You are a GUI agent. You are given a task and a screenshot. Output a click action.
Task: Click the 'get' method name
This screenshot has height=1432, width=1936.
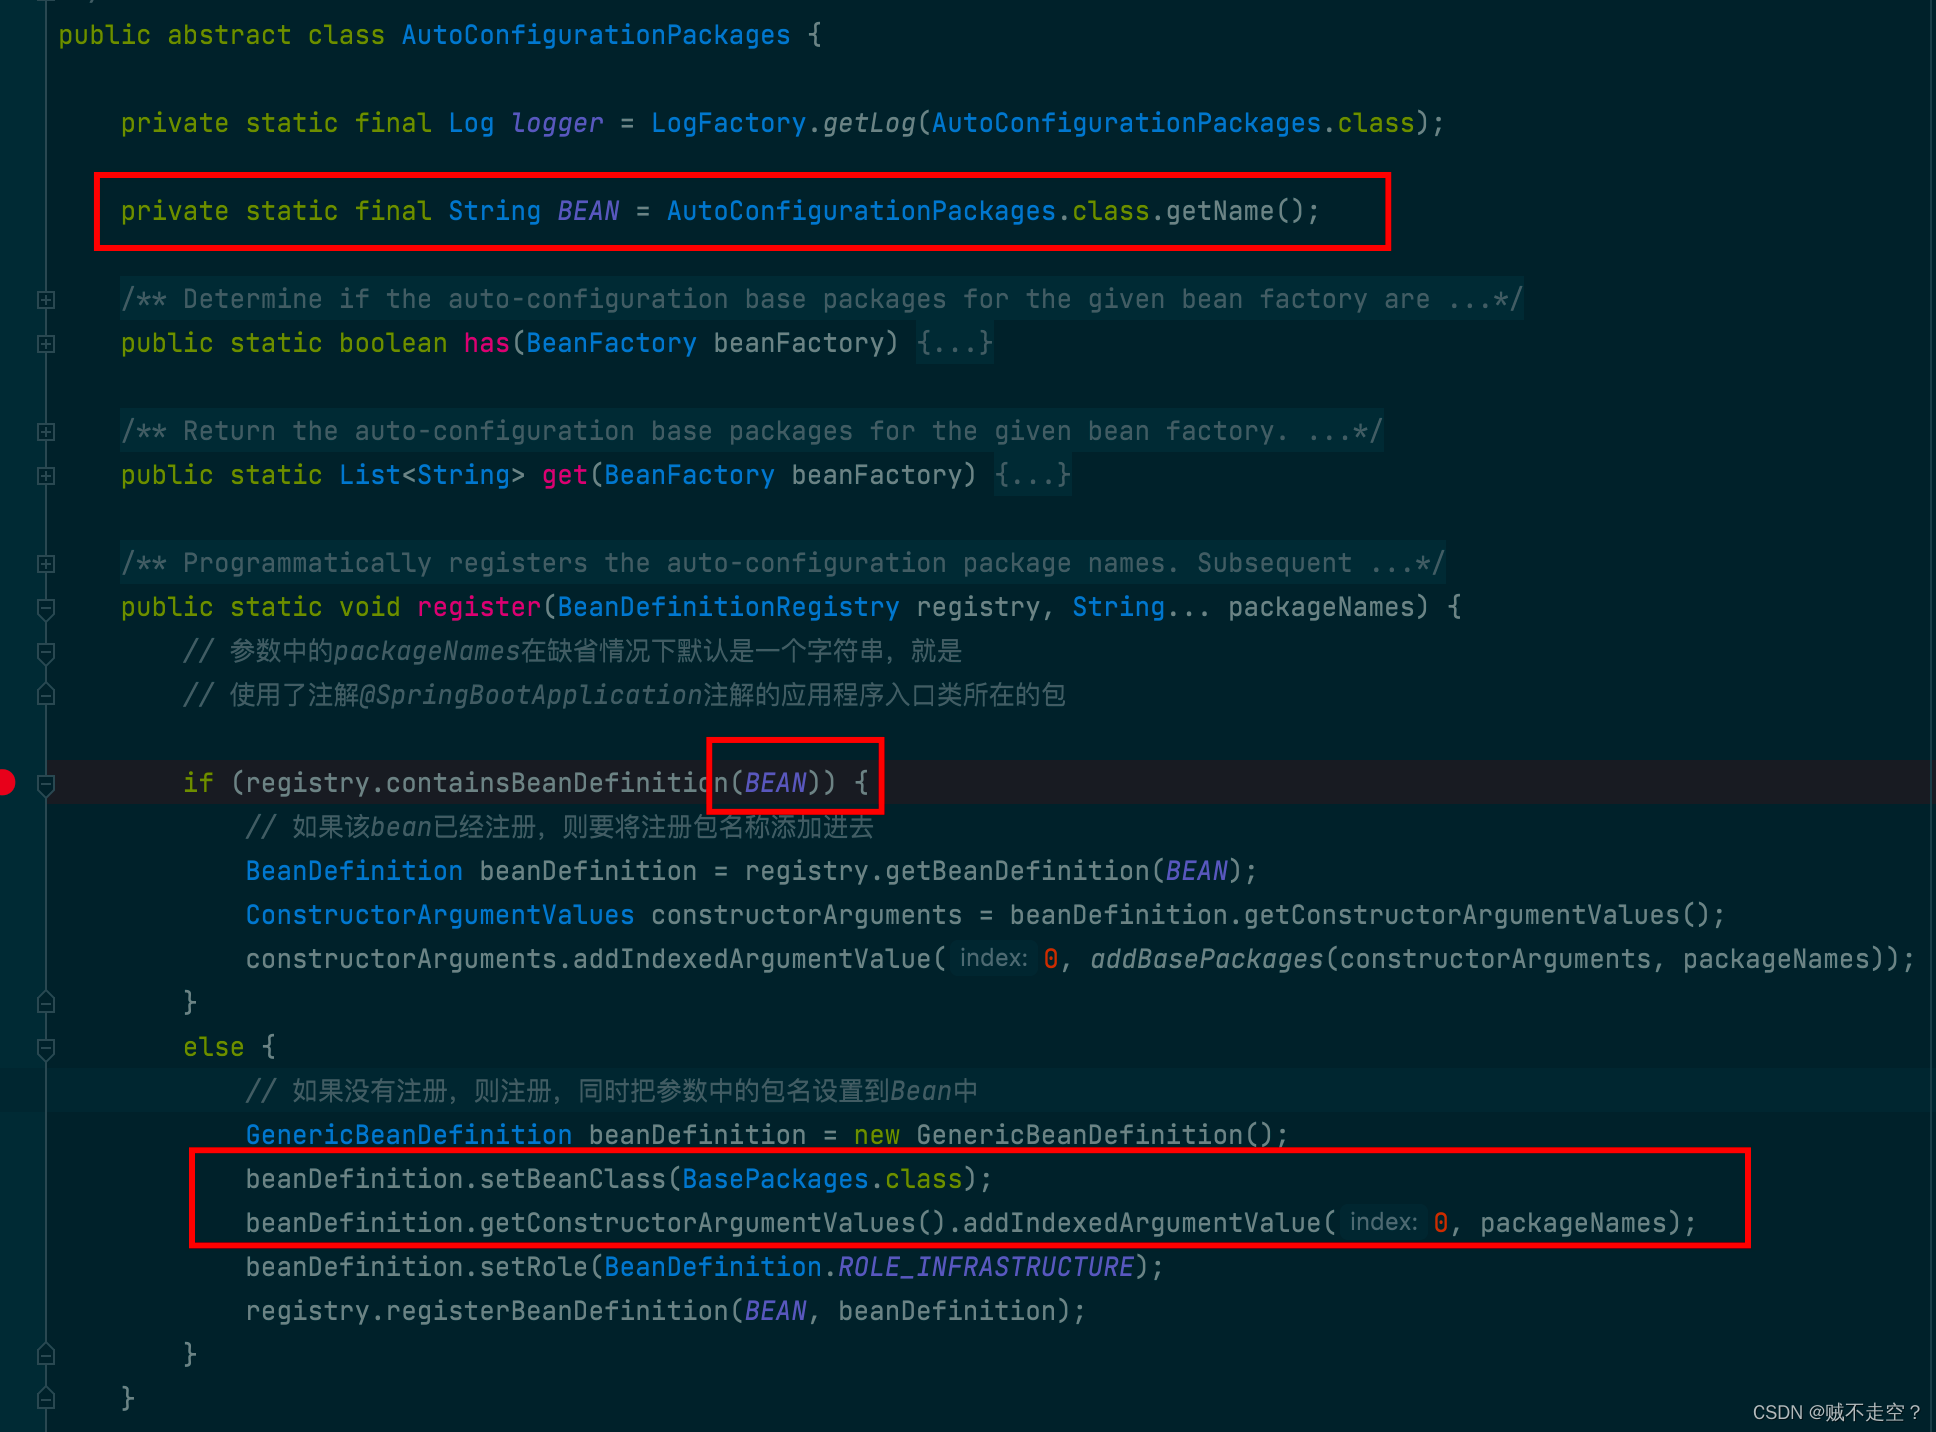click(x=565, y=475)
